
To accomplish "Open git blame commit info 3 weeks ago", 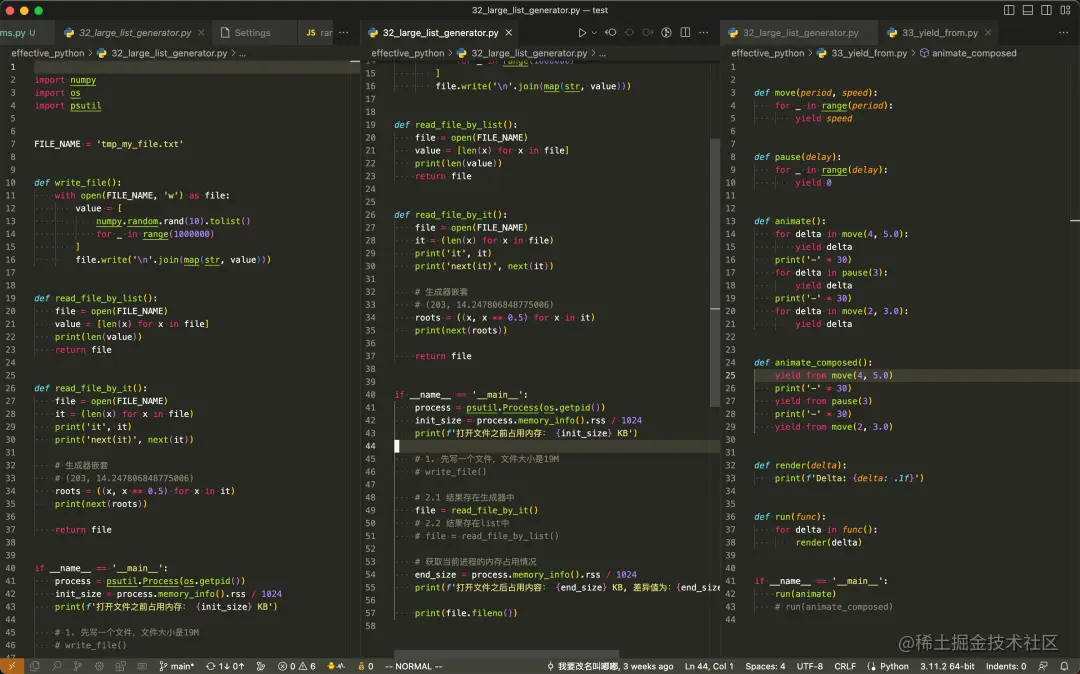I will 610,666.
